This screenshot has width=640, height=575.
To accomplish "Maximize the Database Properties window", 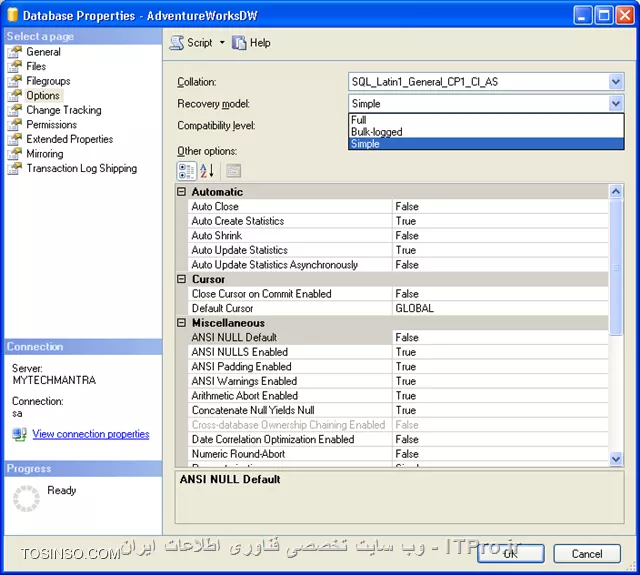I will click(604, 16).
